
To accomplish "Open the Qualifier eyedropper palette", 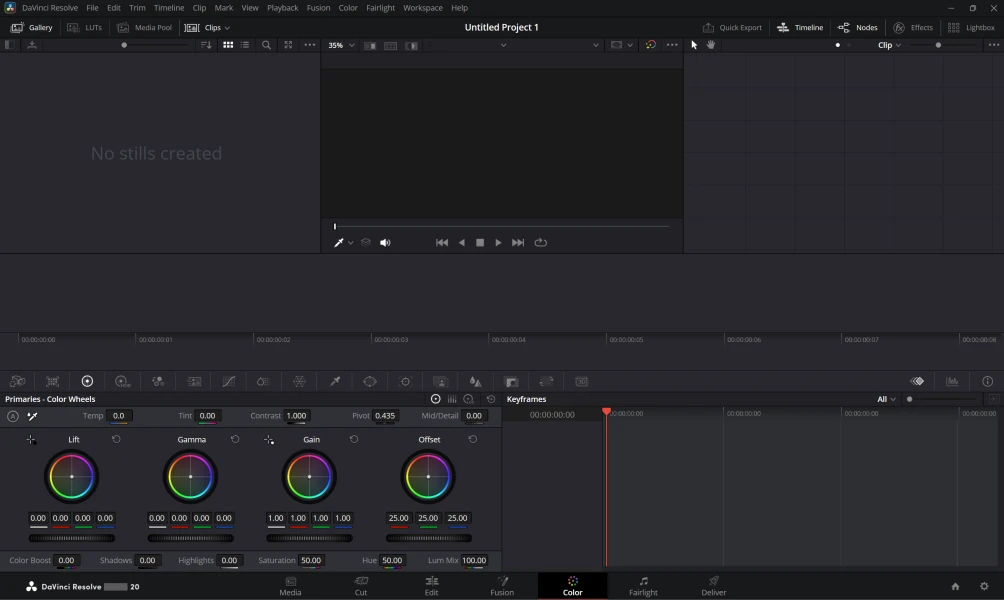I will click(x=335, y=382).
